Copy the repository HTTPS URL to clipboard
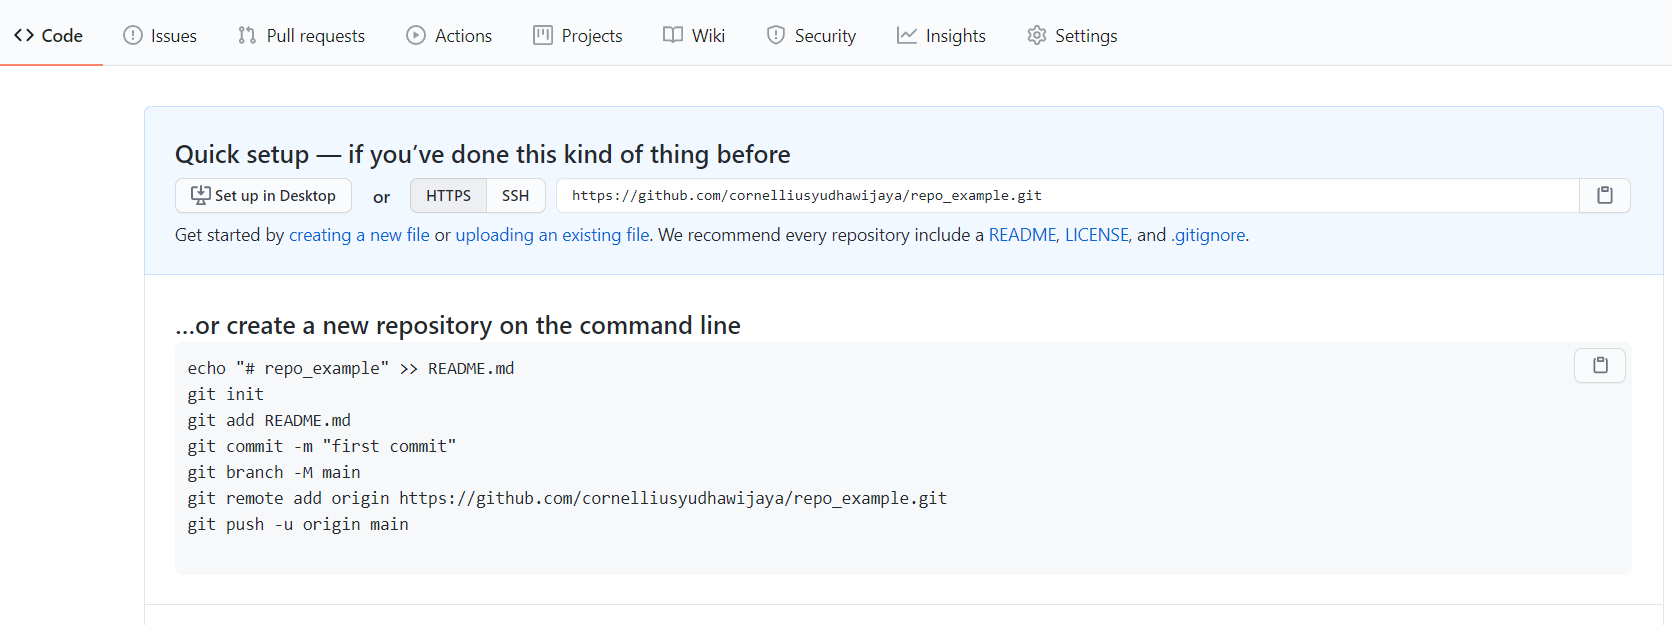Viewport: 1672px width, 625px height. [1604, 195]
